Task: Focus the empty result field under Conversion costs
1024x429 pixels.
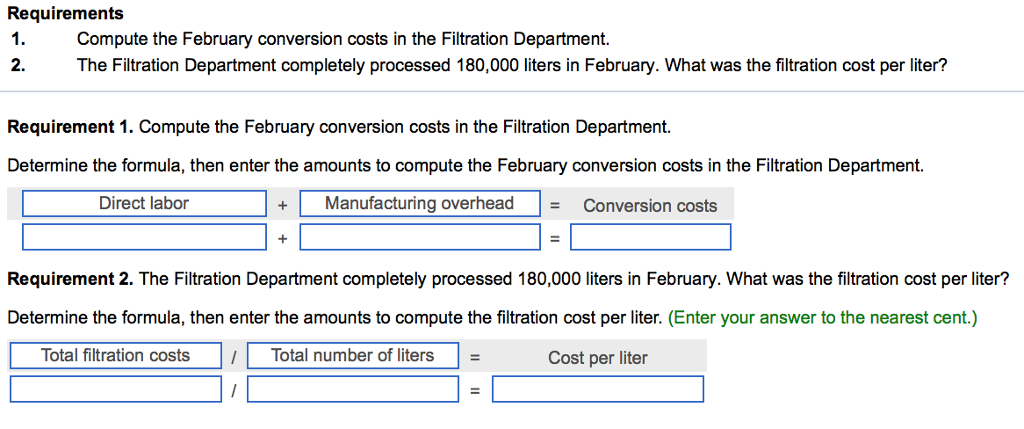Action: pyautogui.click(x=651, y=238)
